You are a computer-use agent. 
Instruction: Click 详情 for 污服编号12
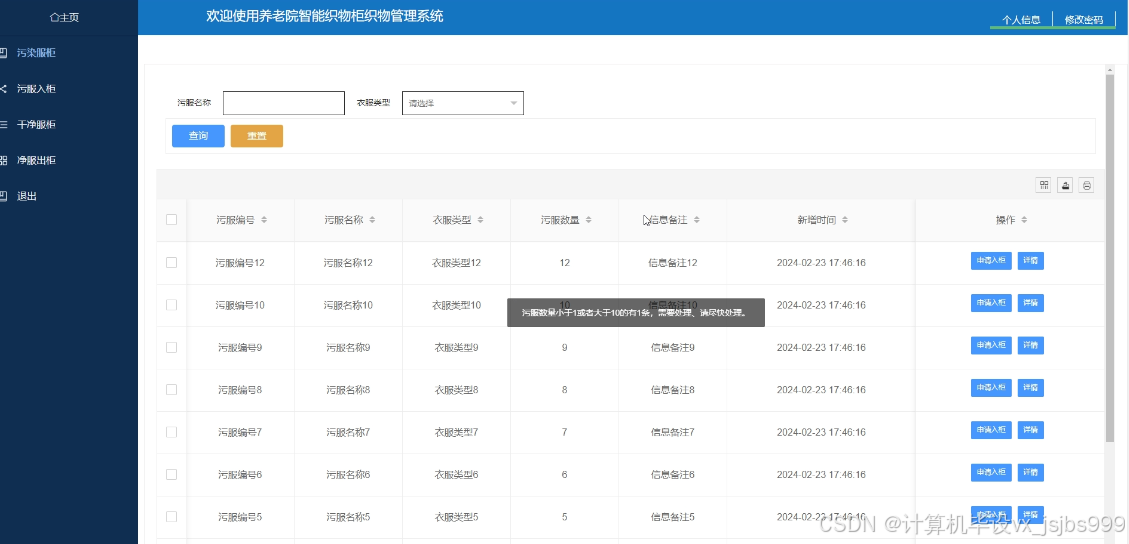pyautogui.click(x=1030, y=260)
